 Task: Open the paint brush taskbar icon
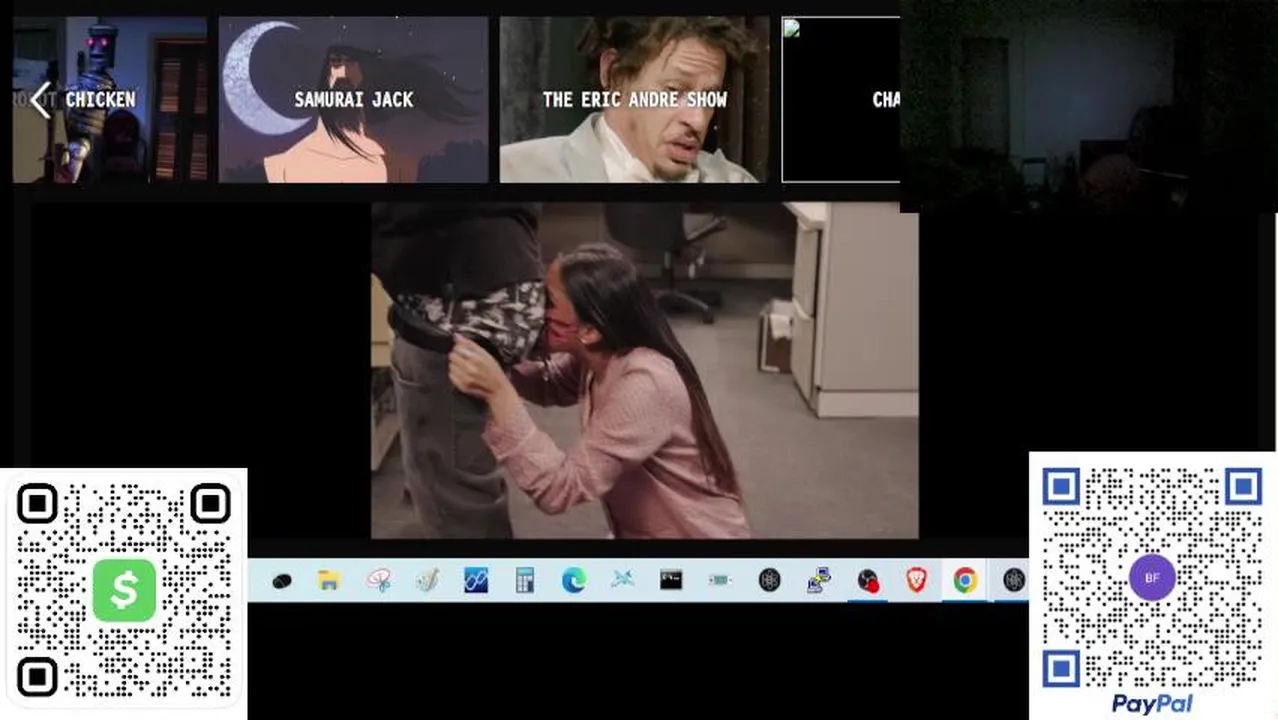coord(427,580)
